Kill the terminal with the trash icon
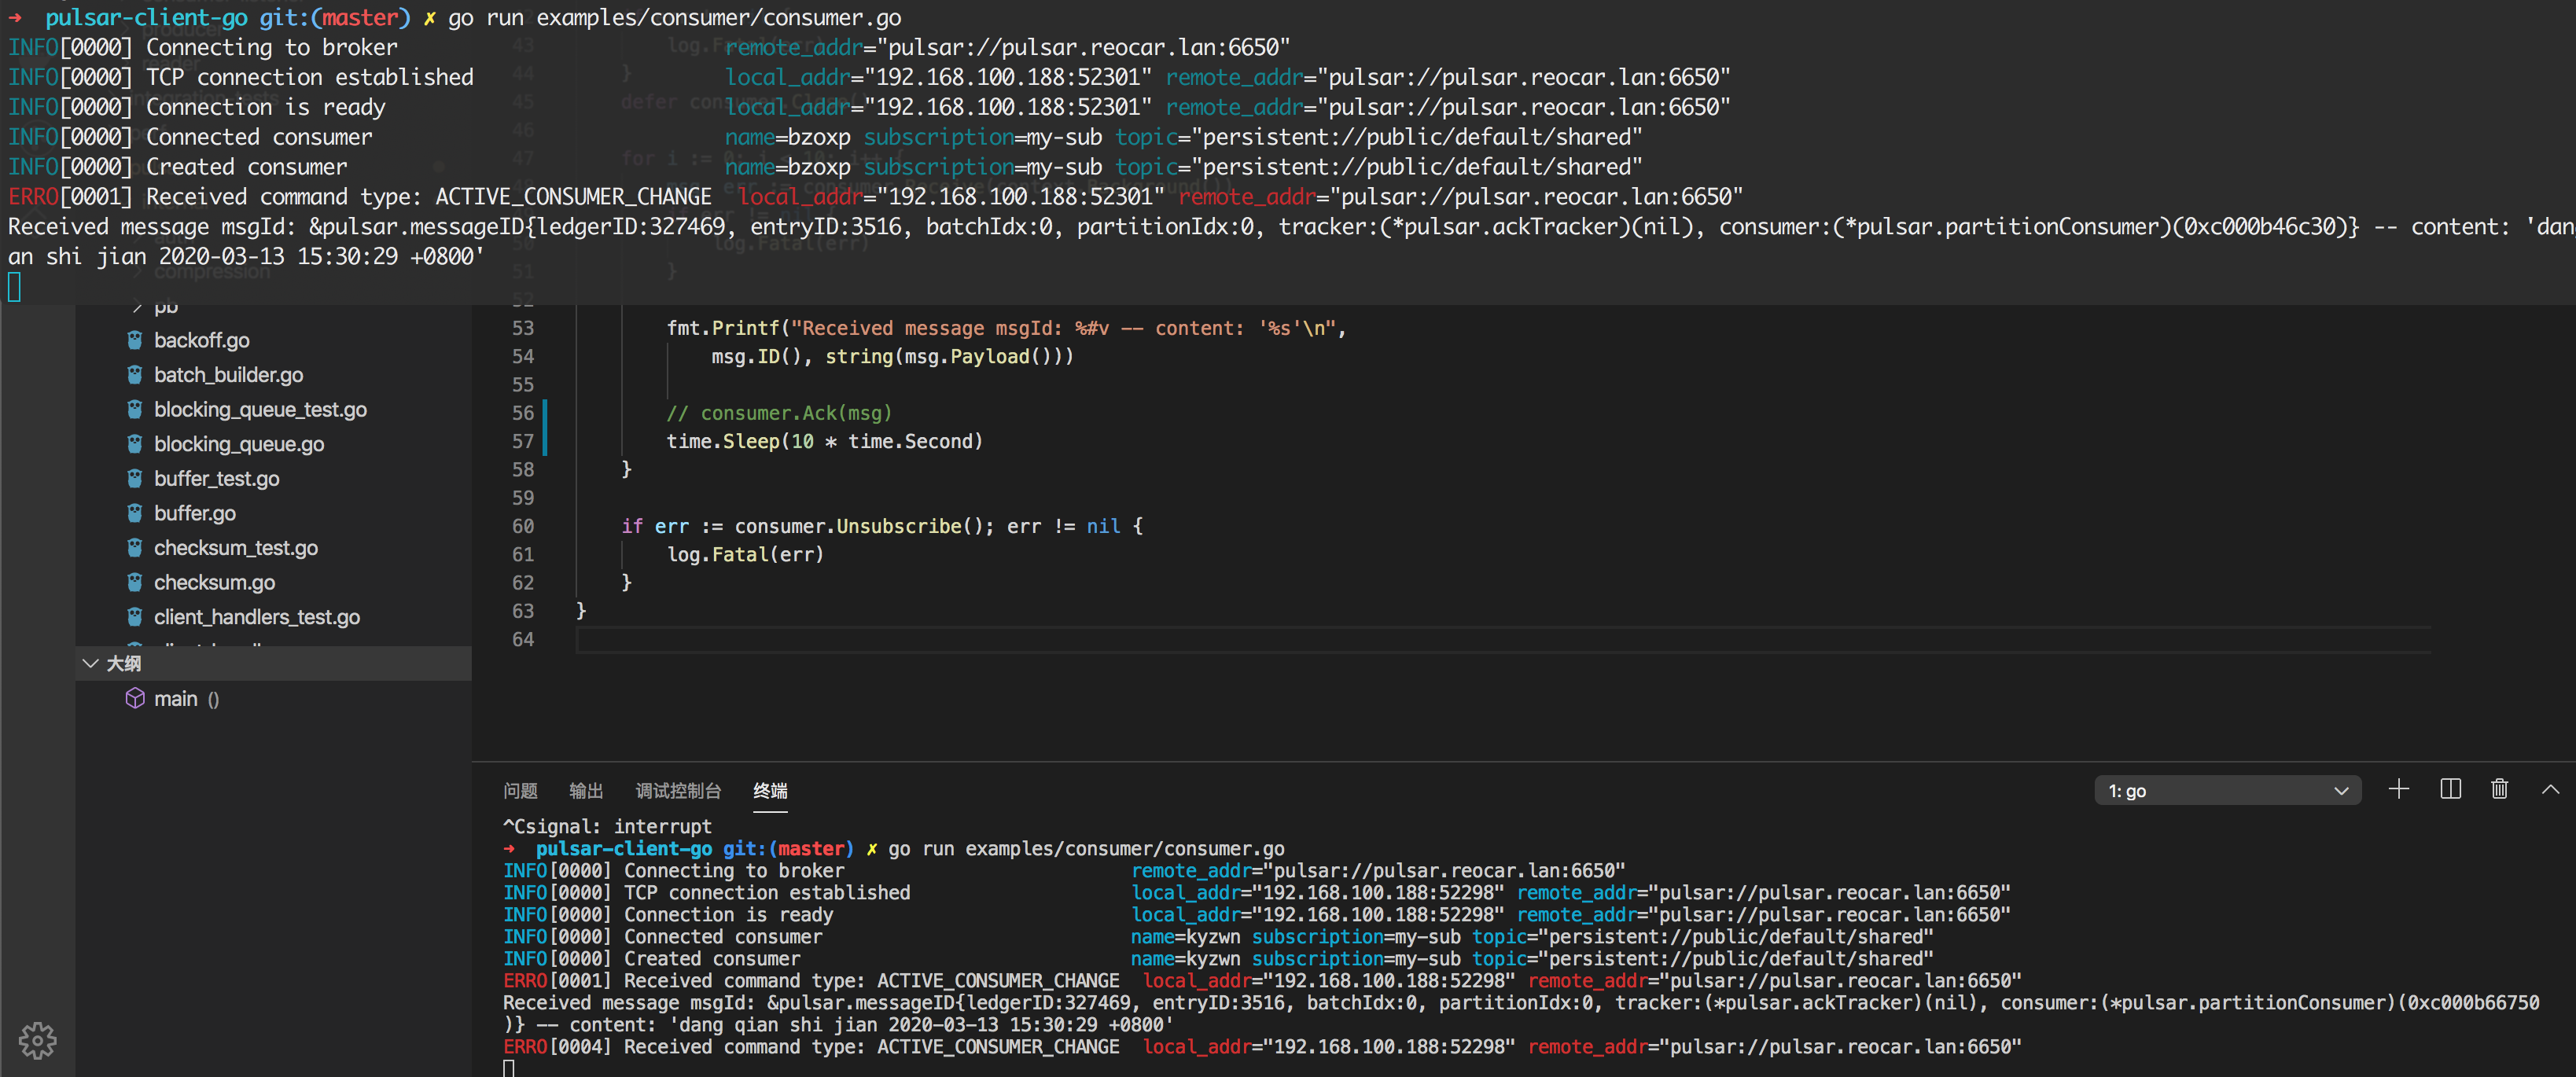2576x1077 pixels. (x=2499, y=790)
